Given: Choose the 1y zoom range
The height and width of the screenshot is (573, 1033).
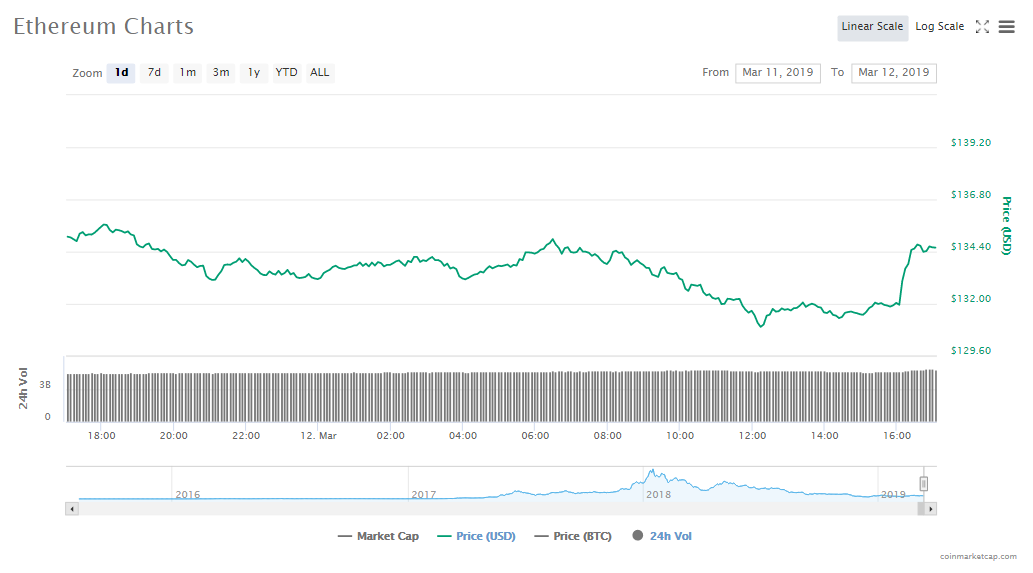Looking at the screenshot, I should [254, 73].
